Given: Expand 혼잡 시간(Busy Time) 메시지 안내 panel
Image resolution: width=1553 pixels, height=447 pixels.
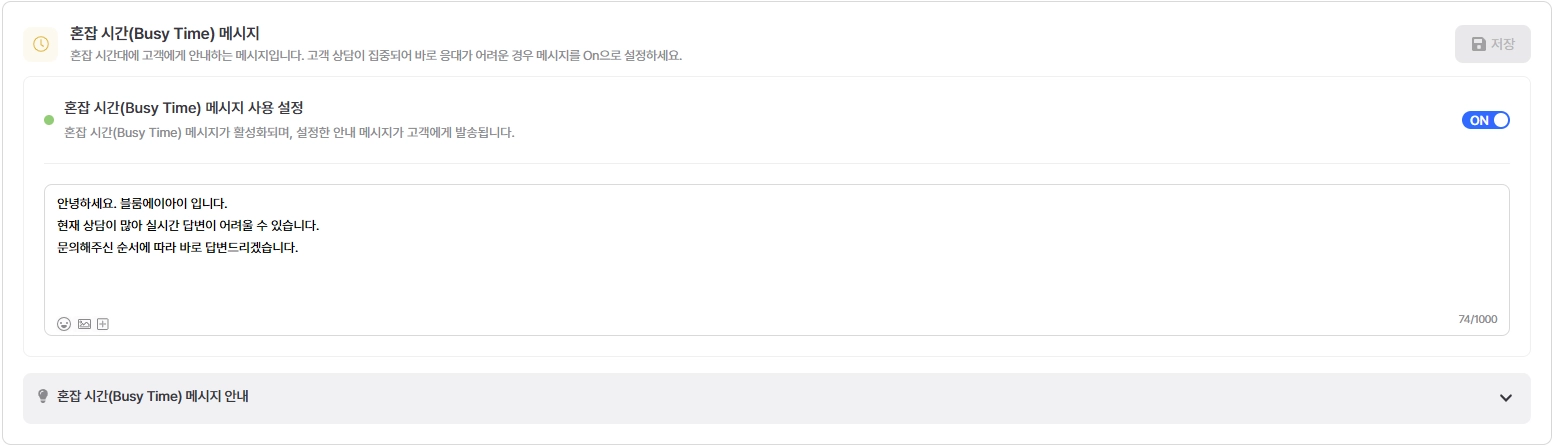Looking at the screenshot, I should (152, 396).
